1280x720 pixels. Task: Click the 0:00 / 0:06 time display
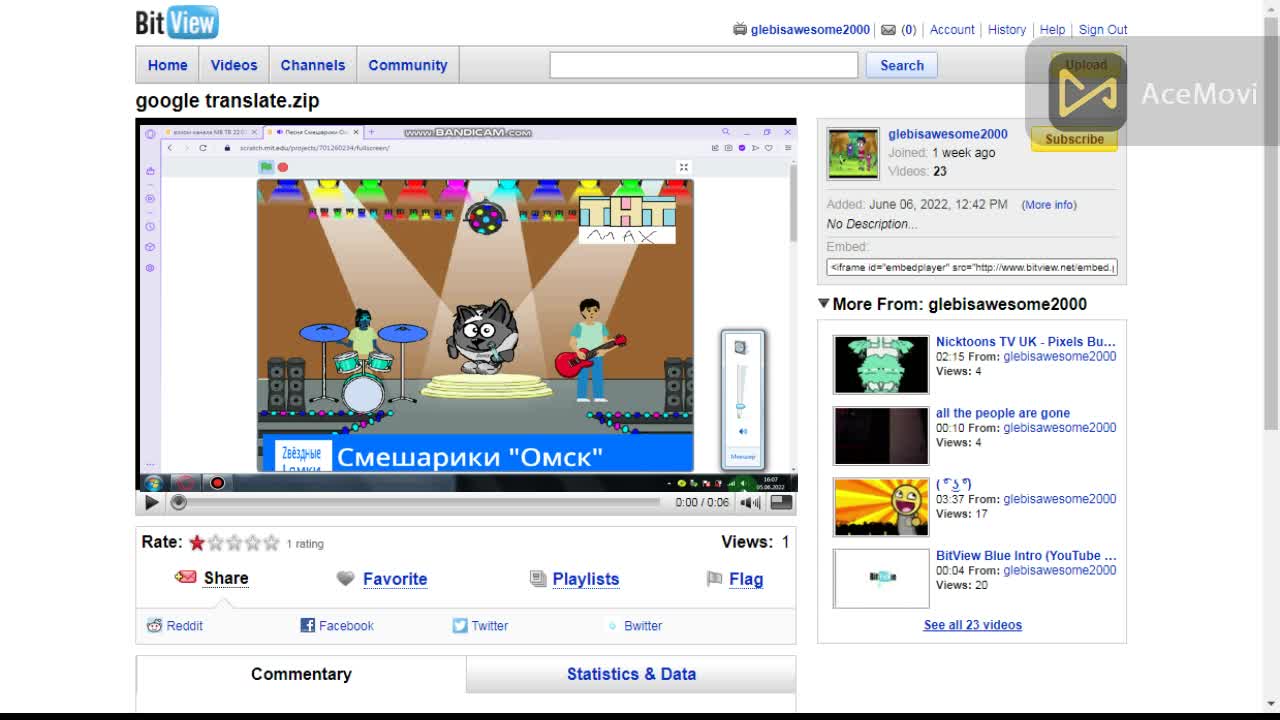[x=702, y=503]
